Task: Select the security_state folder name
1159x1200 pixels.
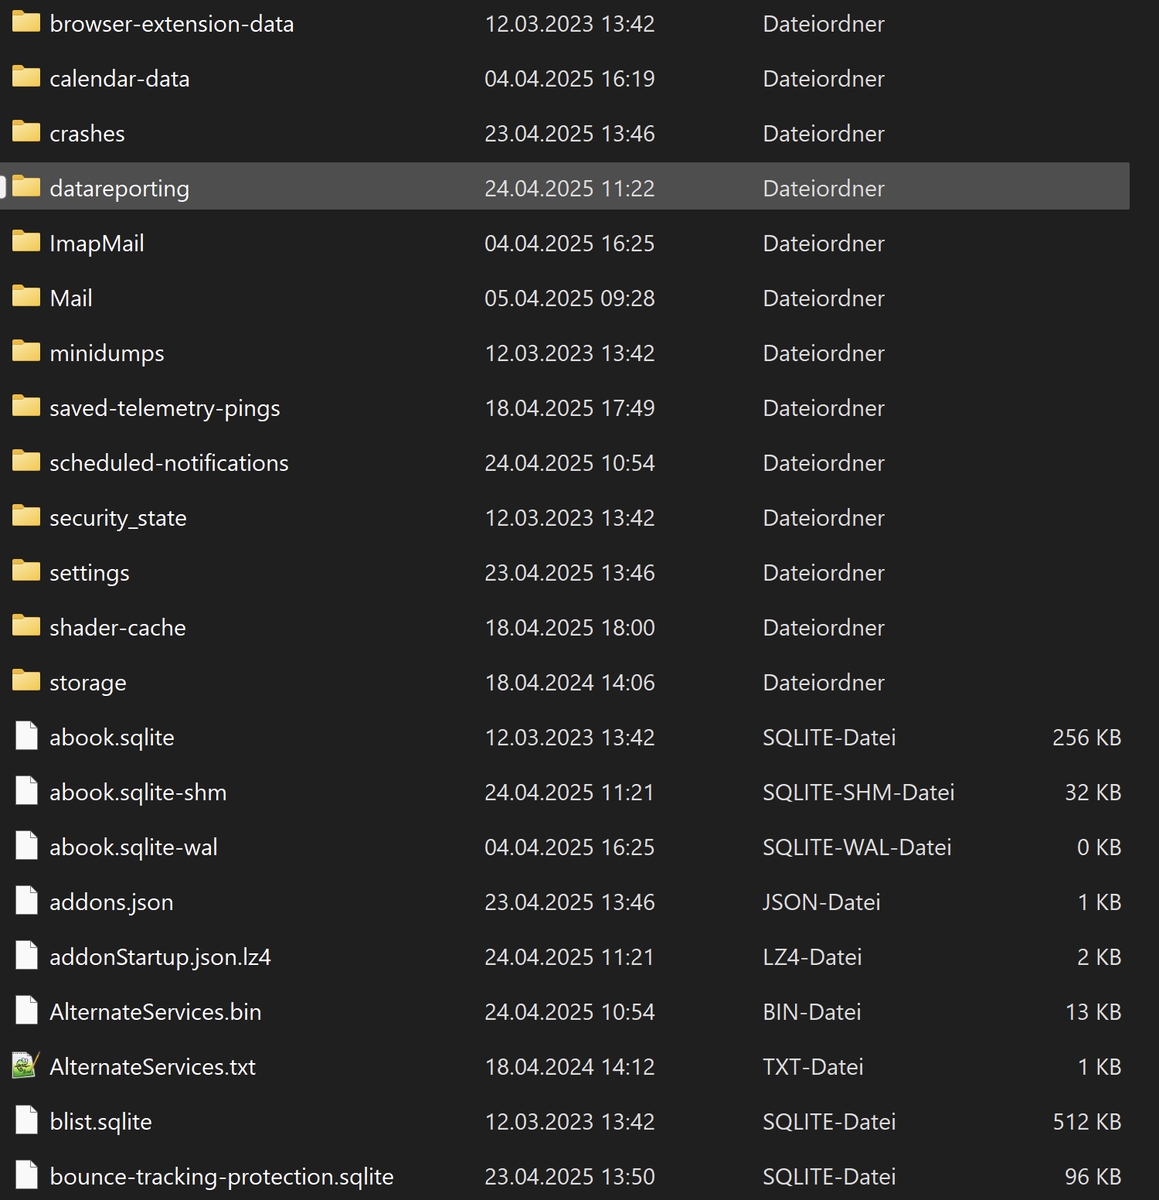Action: (118, 519)
